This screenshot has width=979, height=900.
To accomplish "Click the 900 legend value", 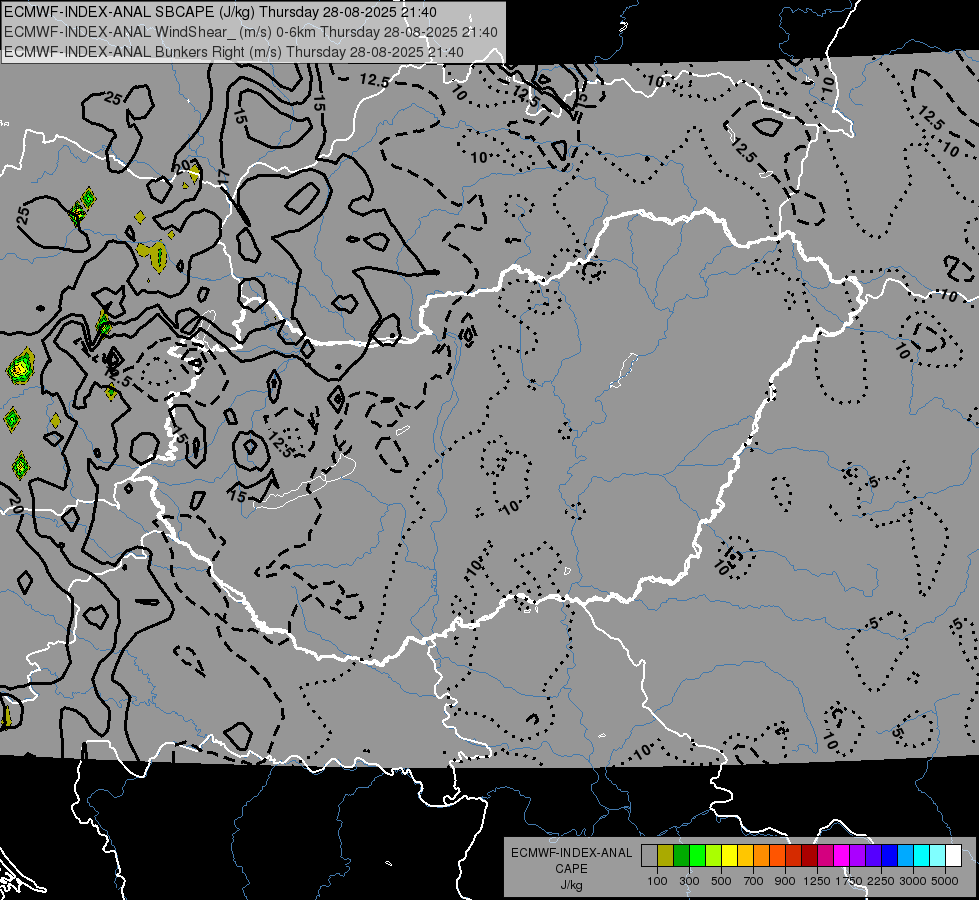I will point(785,881).
